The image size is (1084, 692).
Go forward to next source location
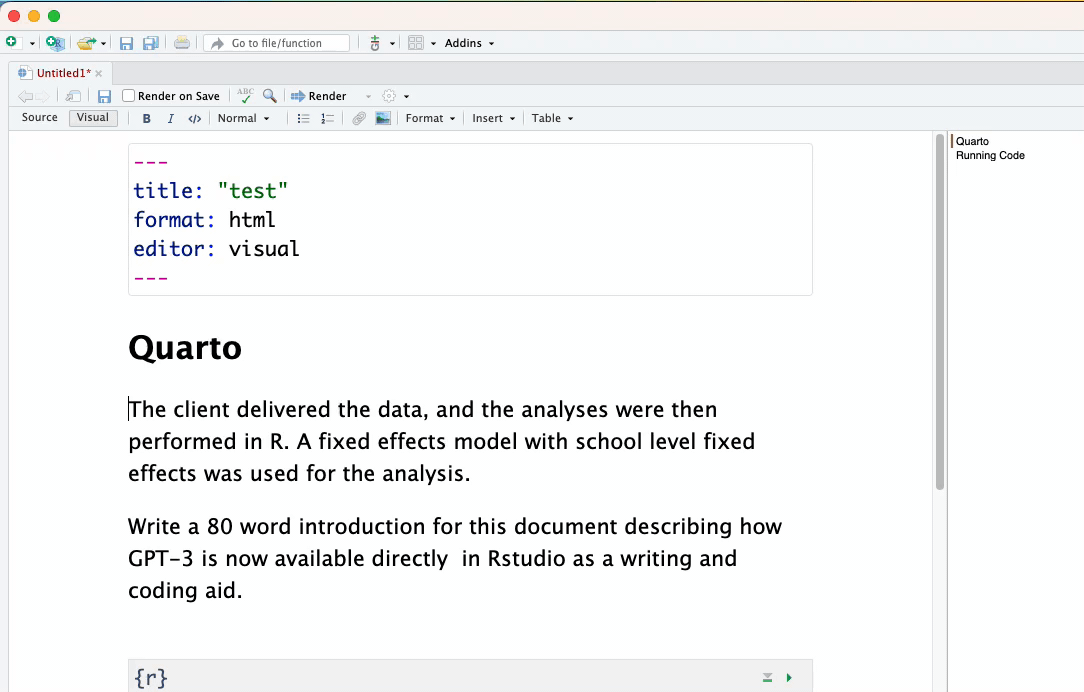[43, 96]
